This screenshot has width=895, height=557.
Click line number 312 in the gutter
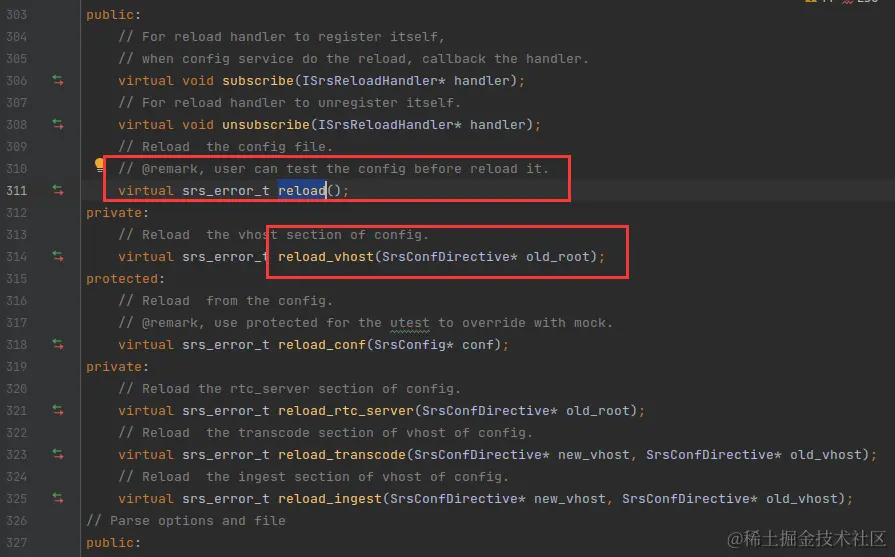17,212
